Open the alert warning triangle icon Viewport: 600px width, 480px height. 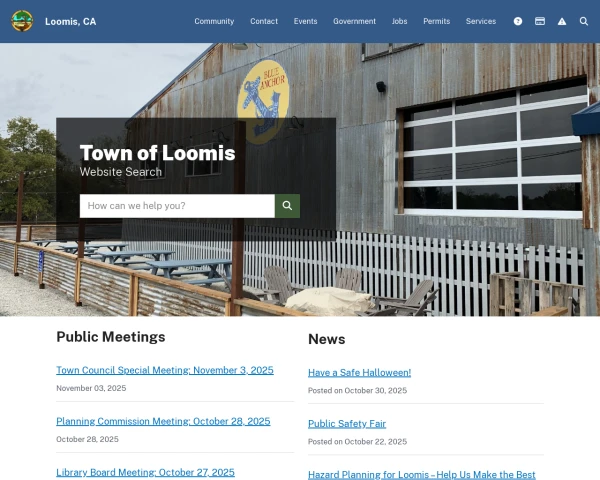(562, 21)
